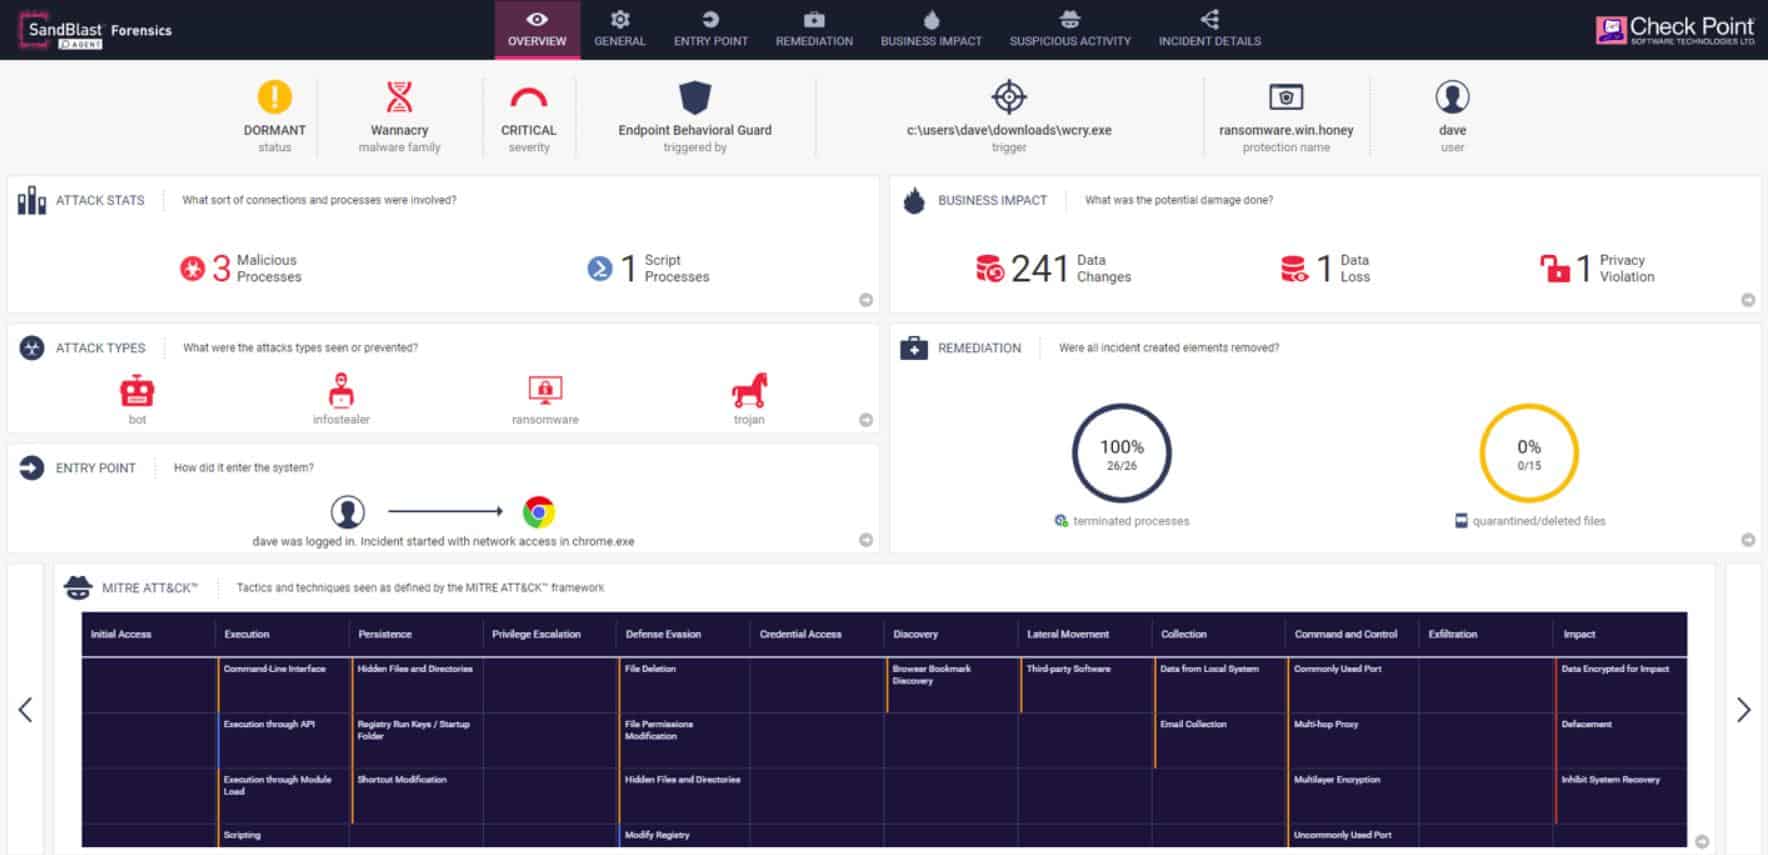Click the Email Collection technique cell

pos(1220,740)
